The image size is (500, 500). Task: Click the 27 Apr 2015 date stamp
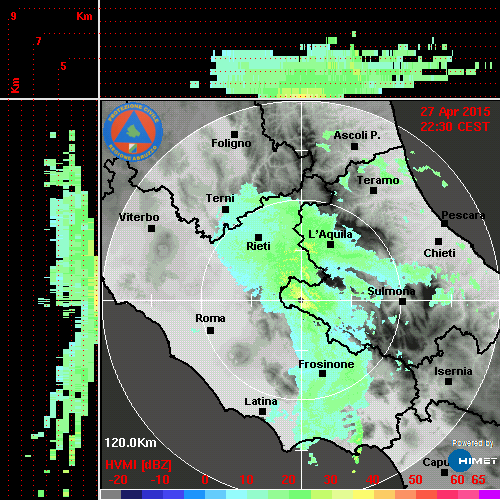(455, 112)
